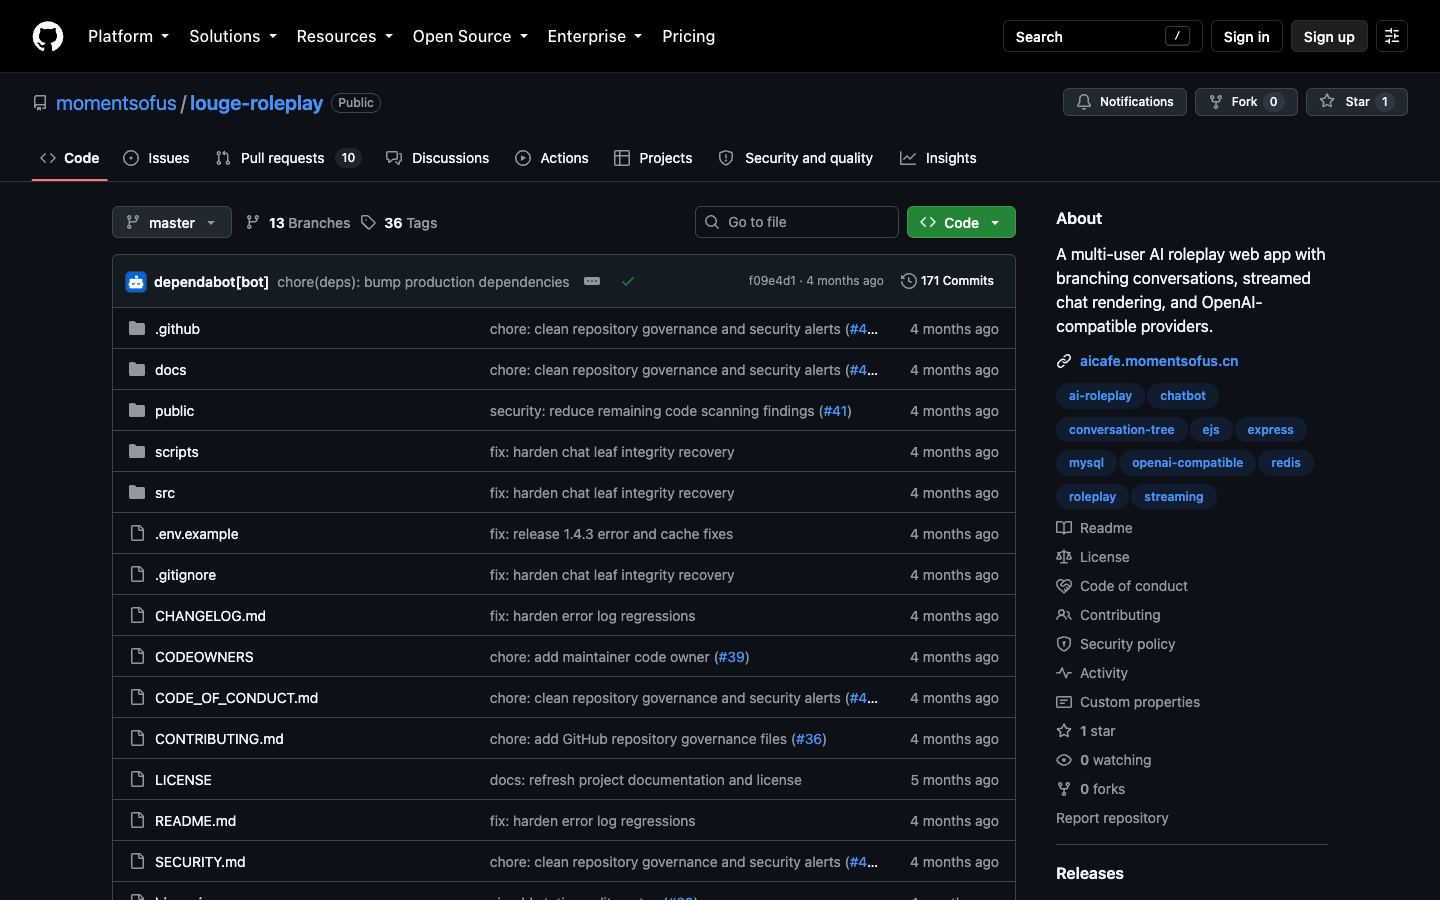Expand commit message ellipsis button
This screenshot has width=1440, height=900.
(592, 281)
